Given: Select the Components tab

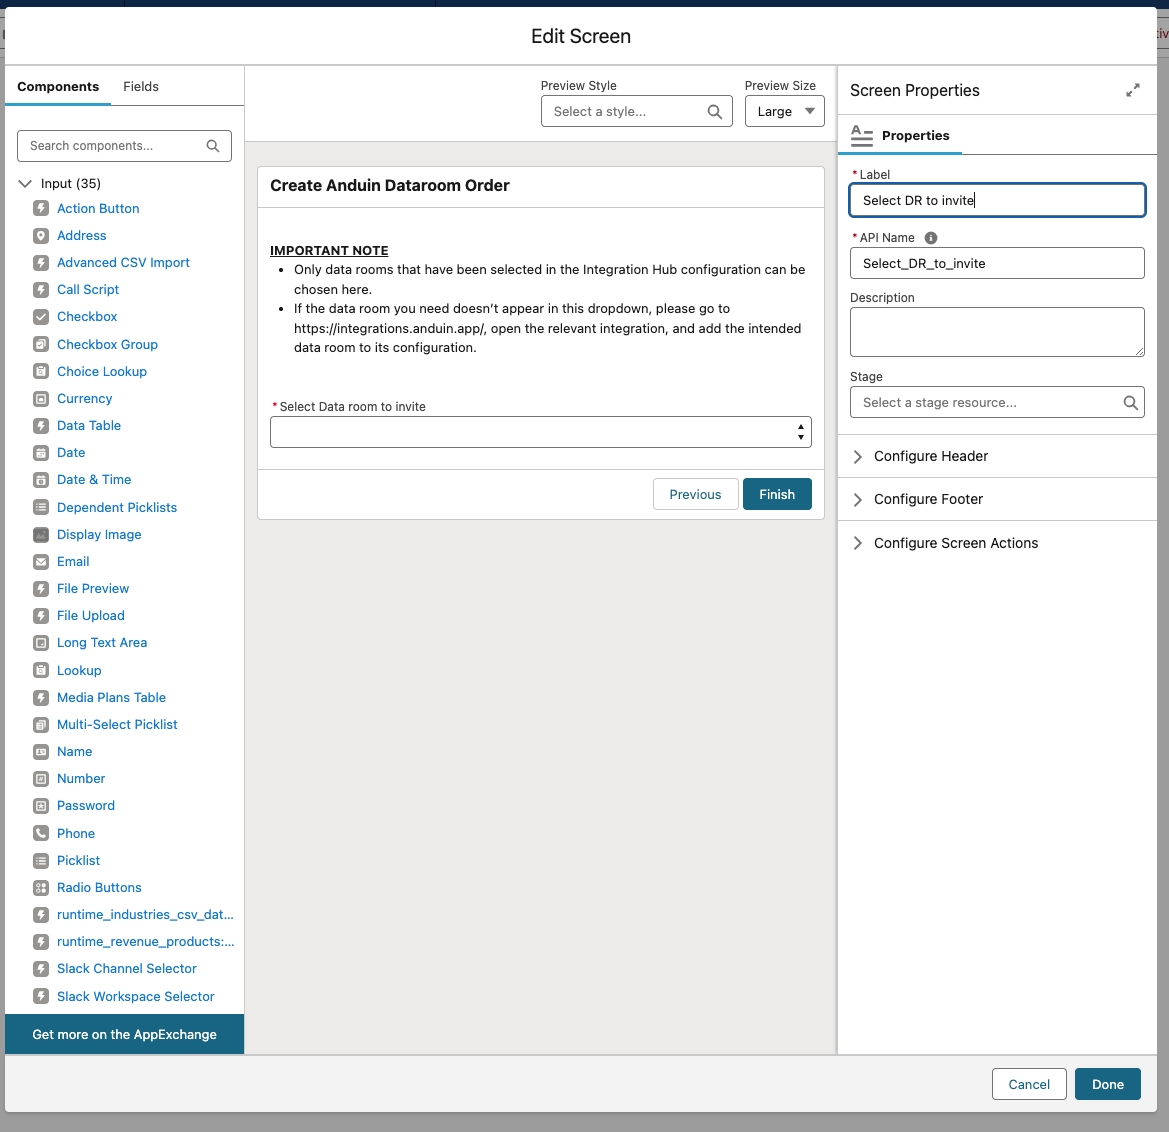Looking at the screenshot, I should 58,87.
